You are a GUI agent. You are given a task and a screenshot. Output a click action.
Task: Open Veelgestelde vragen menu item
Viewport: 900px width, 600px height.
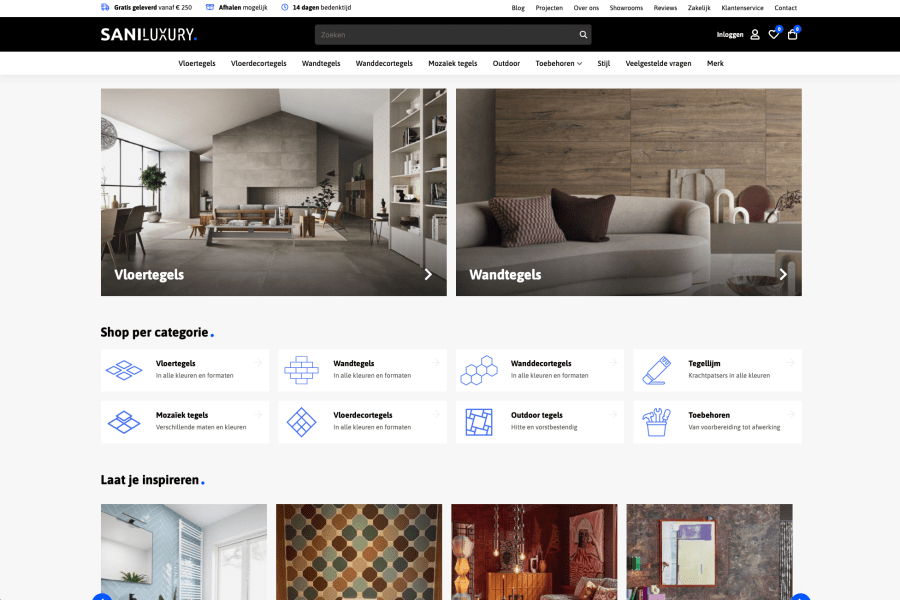(x=658, y=63)
